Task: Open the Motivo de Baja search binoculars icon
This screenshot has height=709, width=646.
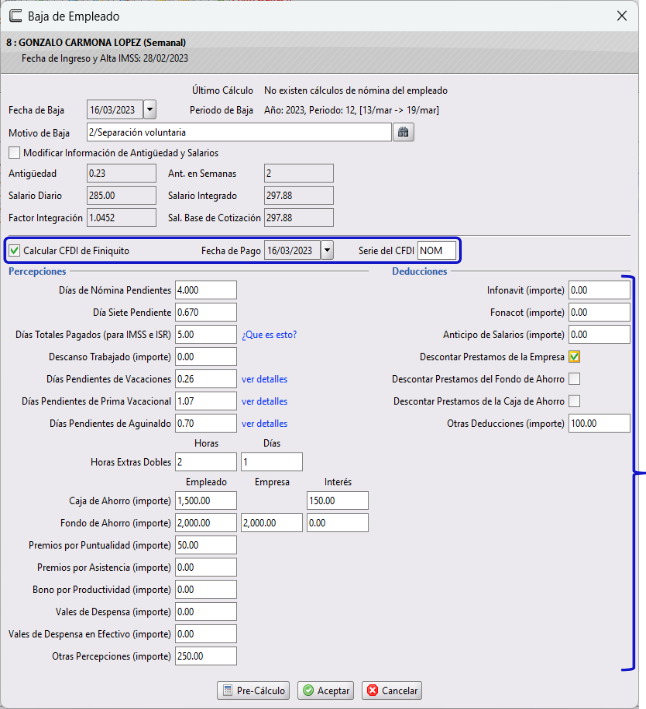Action: pyautogui.click(x=403, y=132)
